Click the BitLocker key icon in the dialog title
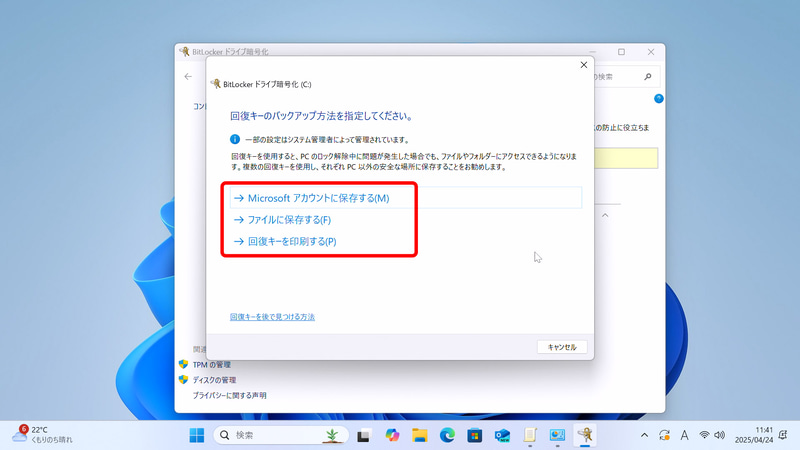Screen dimensions: 800x450 tap(216, 84)
